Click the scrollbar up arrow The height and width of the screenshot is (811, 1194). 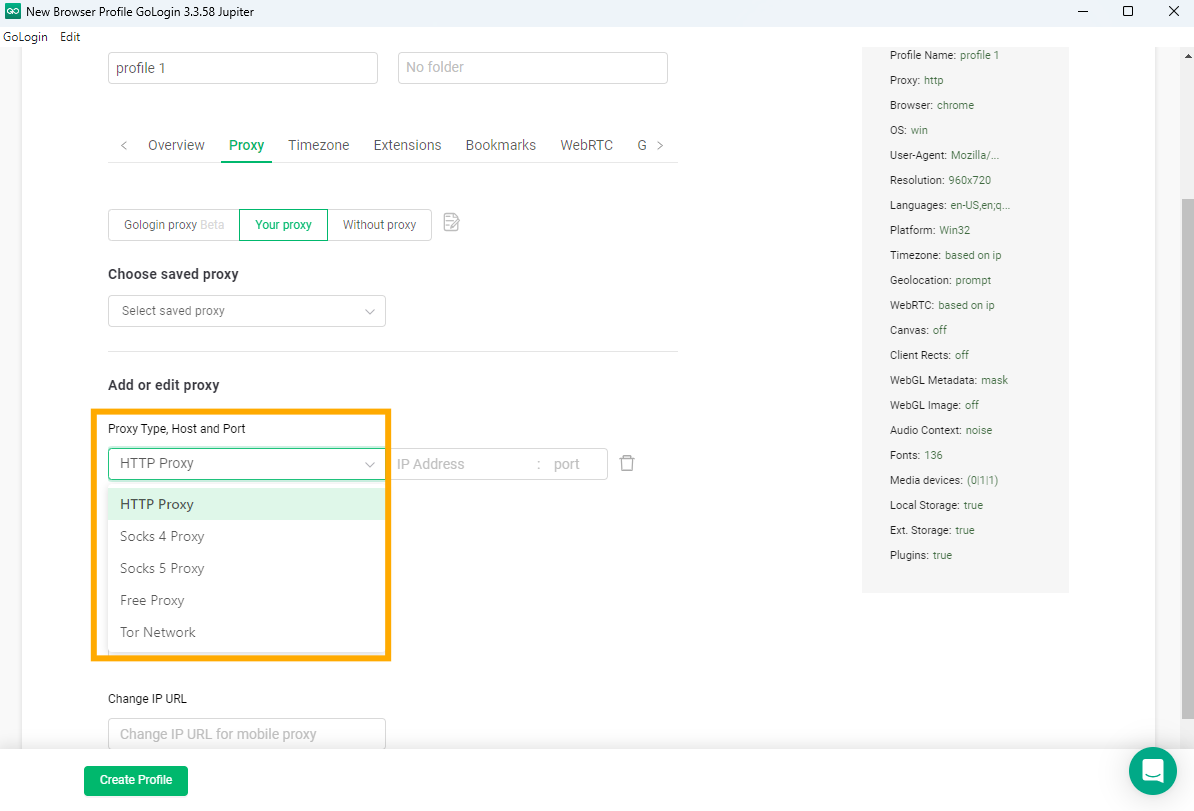tap(1187, 56)
